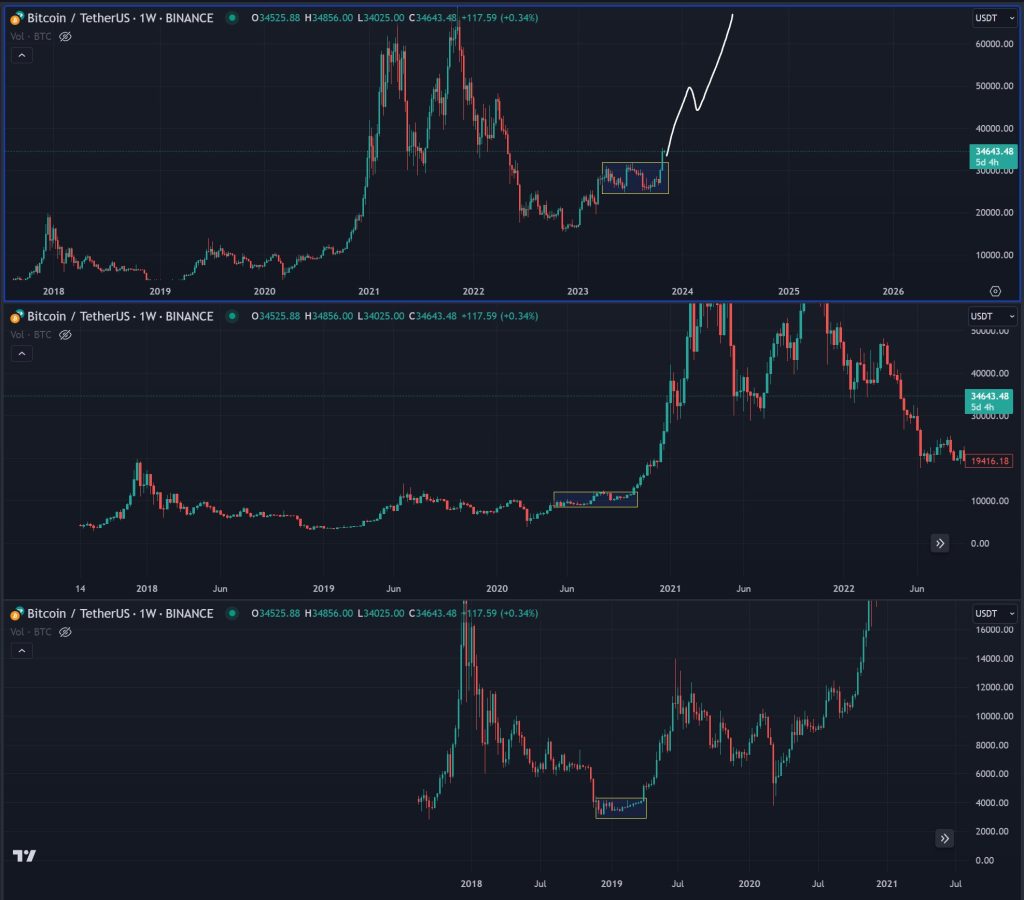1024x900 pixels.
Task: Select the Bitcoin icon on the middle chart header
Action: pos(16,316)
